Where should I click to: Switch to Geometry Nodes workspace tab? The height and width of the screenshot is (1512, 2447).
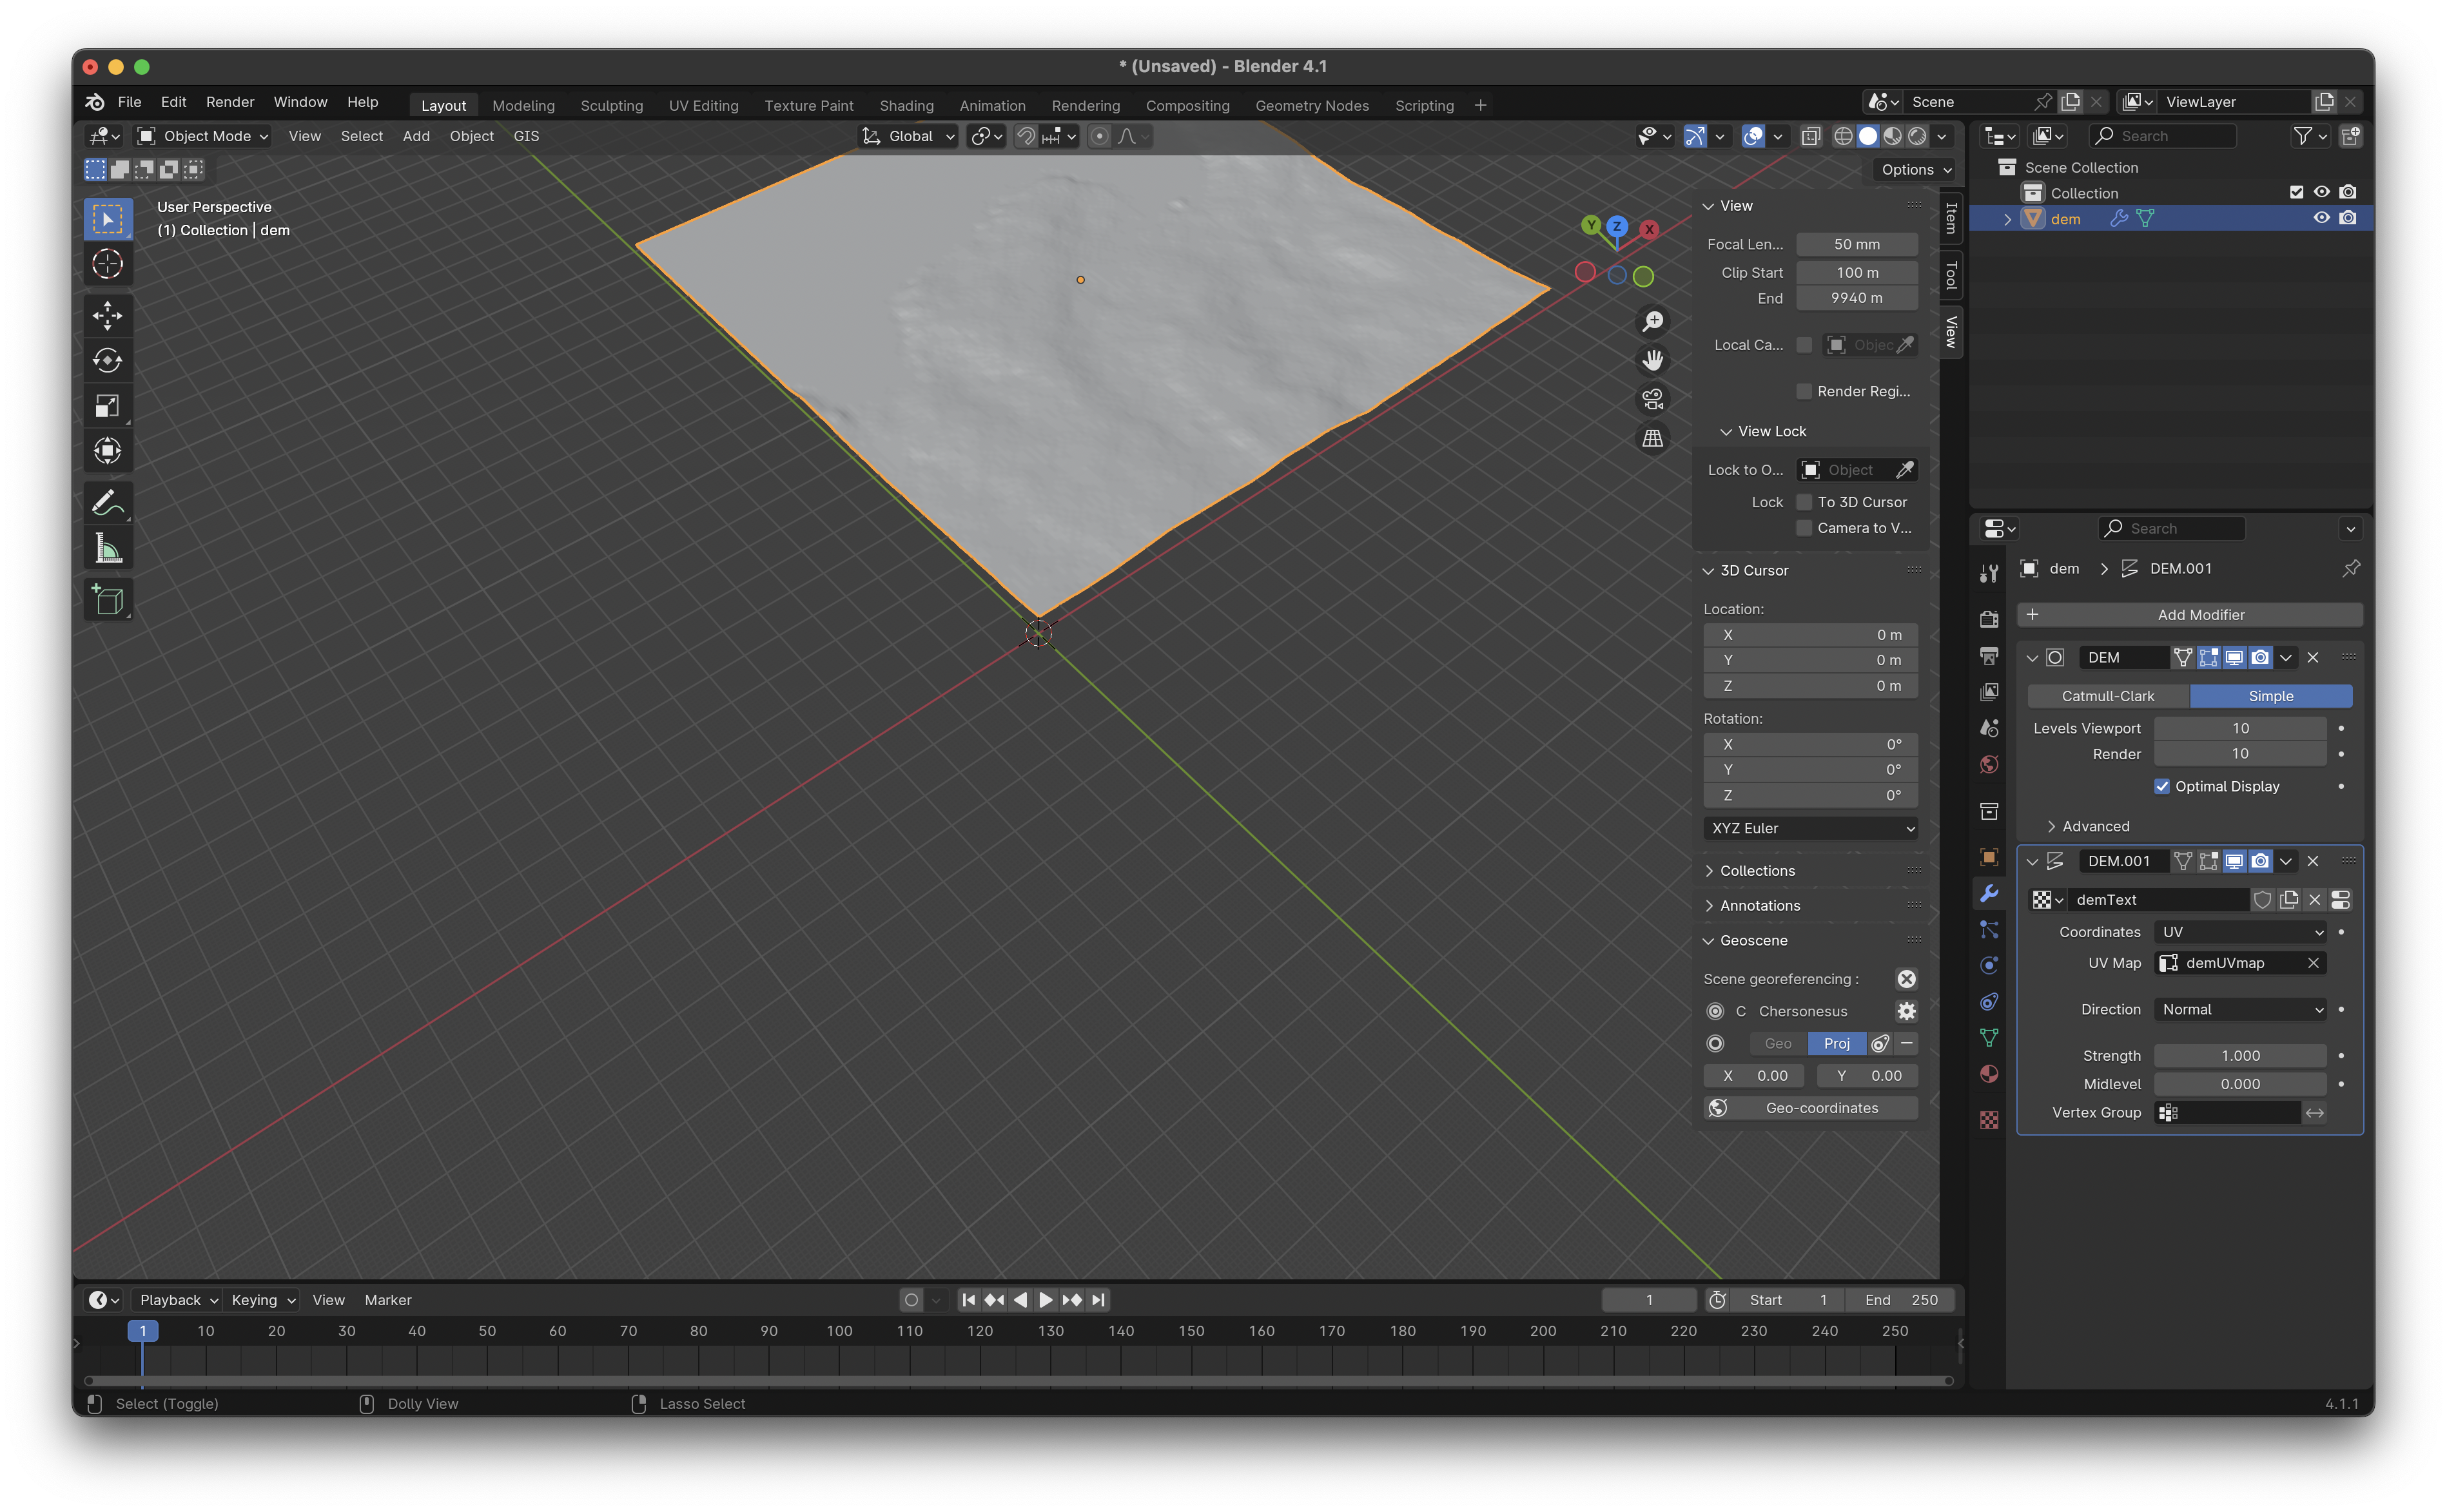point(1311,105)
